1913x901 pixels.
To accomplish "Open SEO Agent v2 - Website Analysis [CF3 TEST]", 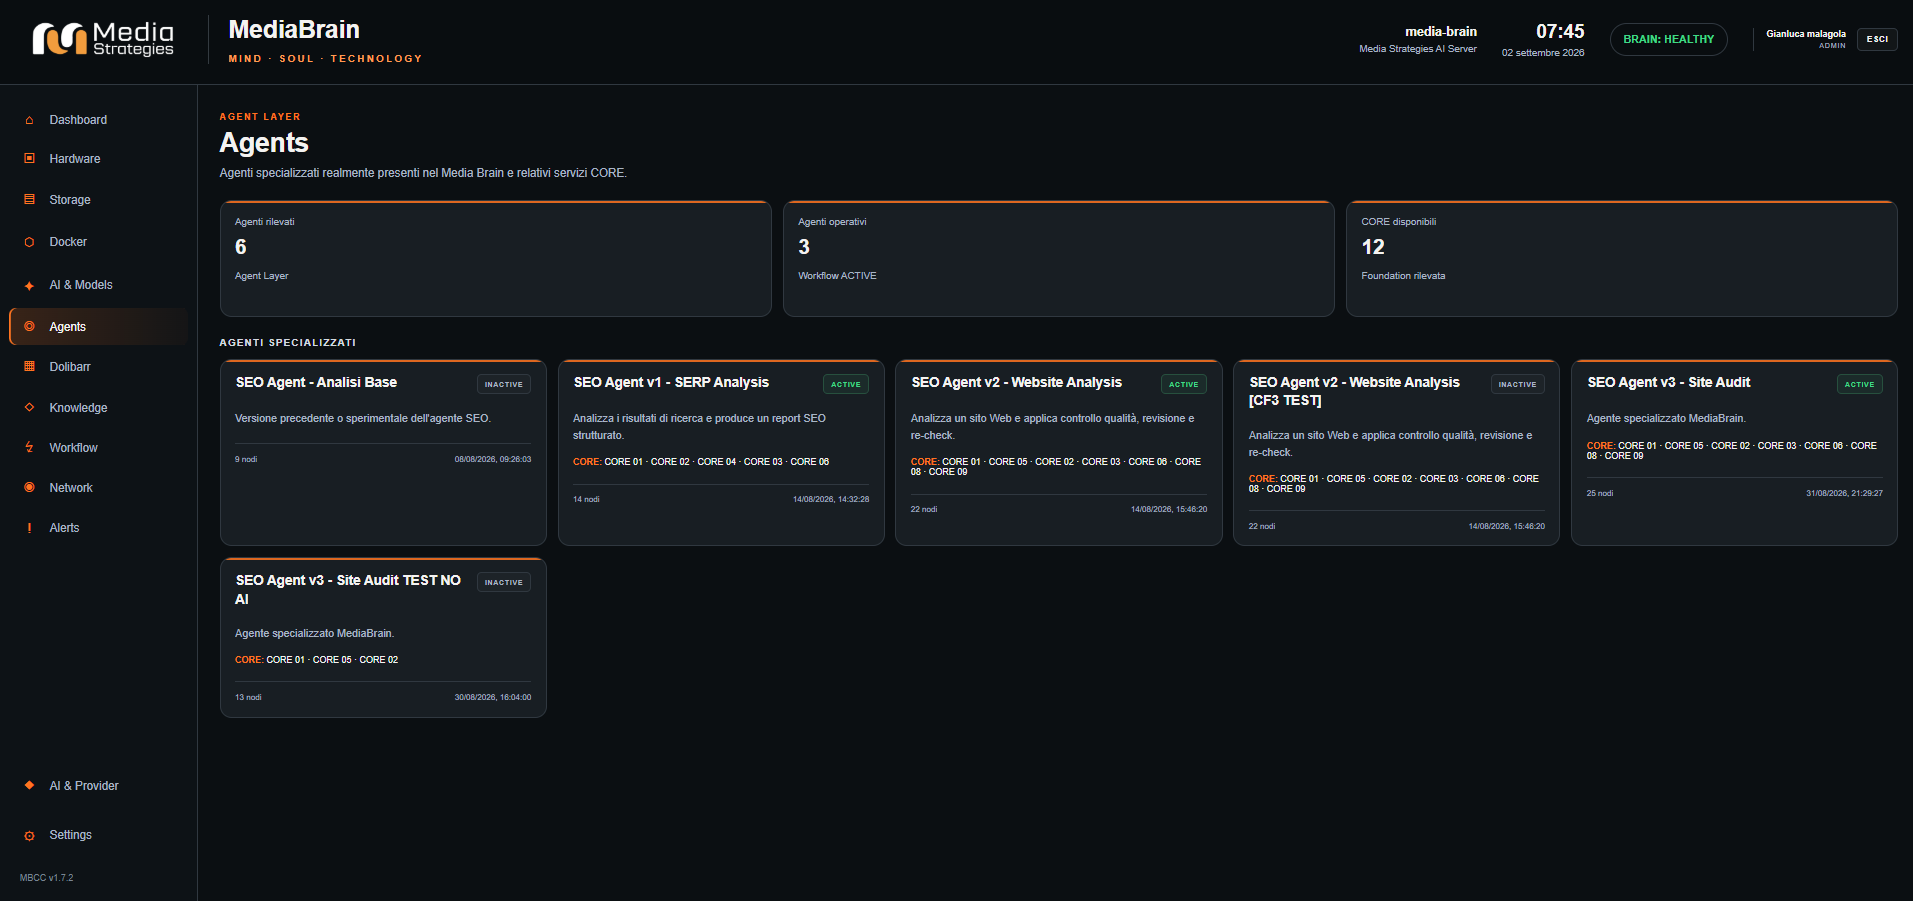I will pyautogui.click(x=1396, y=452).
